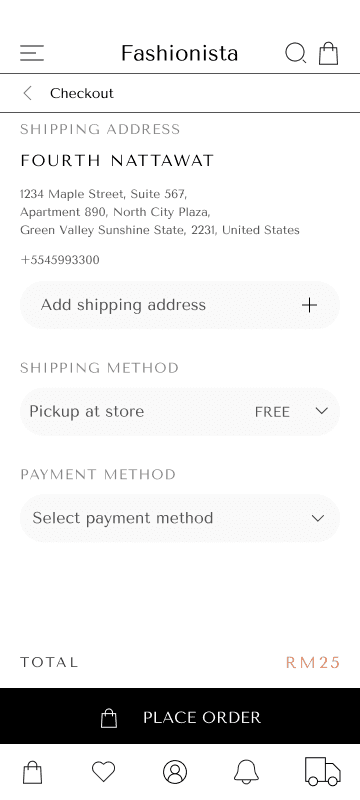Tap the search magnifier icon
360x800 pixels.
[x=295, y=53]
